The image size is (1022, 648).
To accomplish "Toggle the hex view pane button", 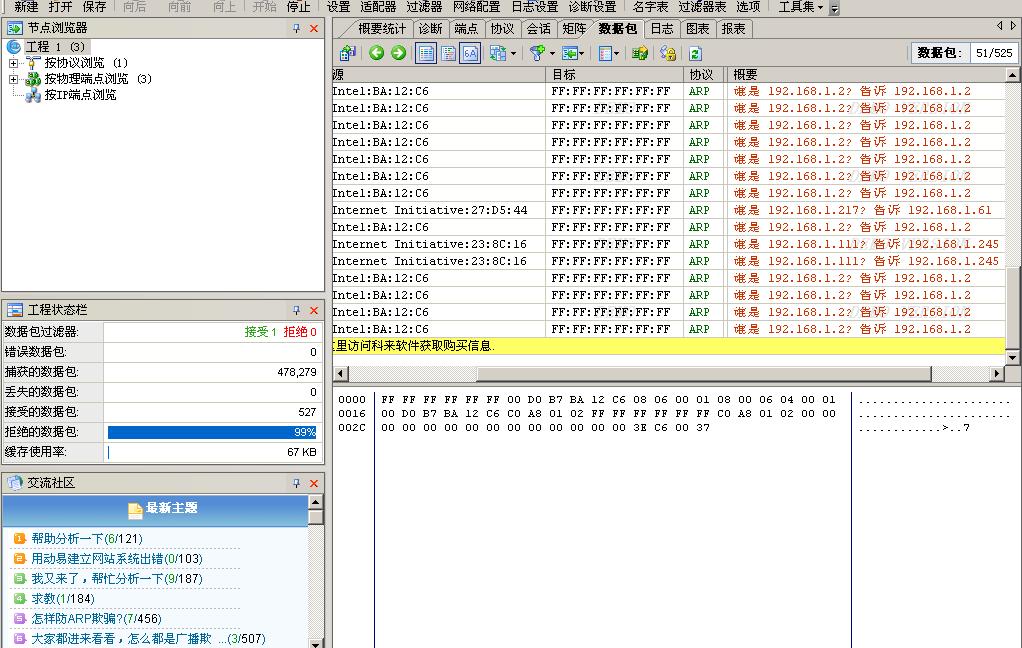I will (x=470, y=53).
